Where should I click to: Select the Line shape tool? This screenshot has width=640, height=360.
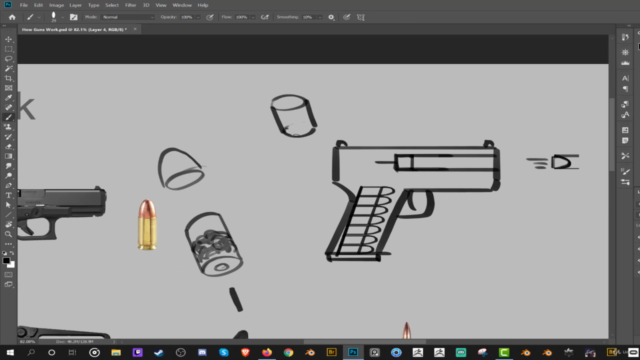[8, 215]
